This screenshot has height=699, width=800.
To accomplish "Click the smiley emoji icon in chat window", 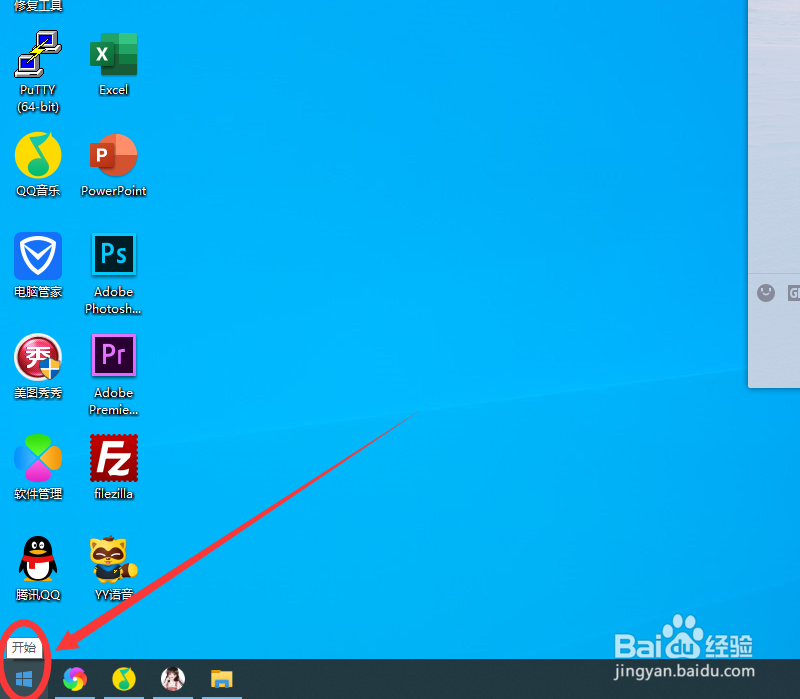I will pyautogui.click(x=765, y=293).
